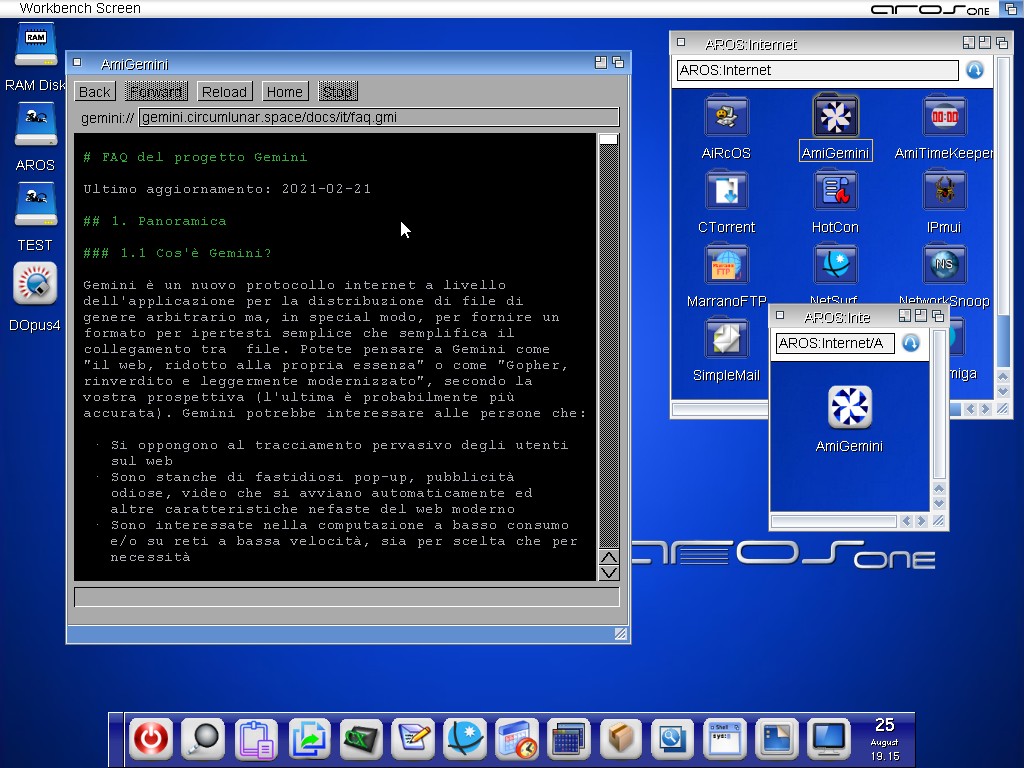
Task: Click the Home button in AmiGemini
Action: [x=284, y=92]
